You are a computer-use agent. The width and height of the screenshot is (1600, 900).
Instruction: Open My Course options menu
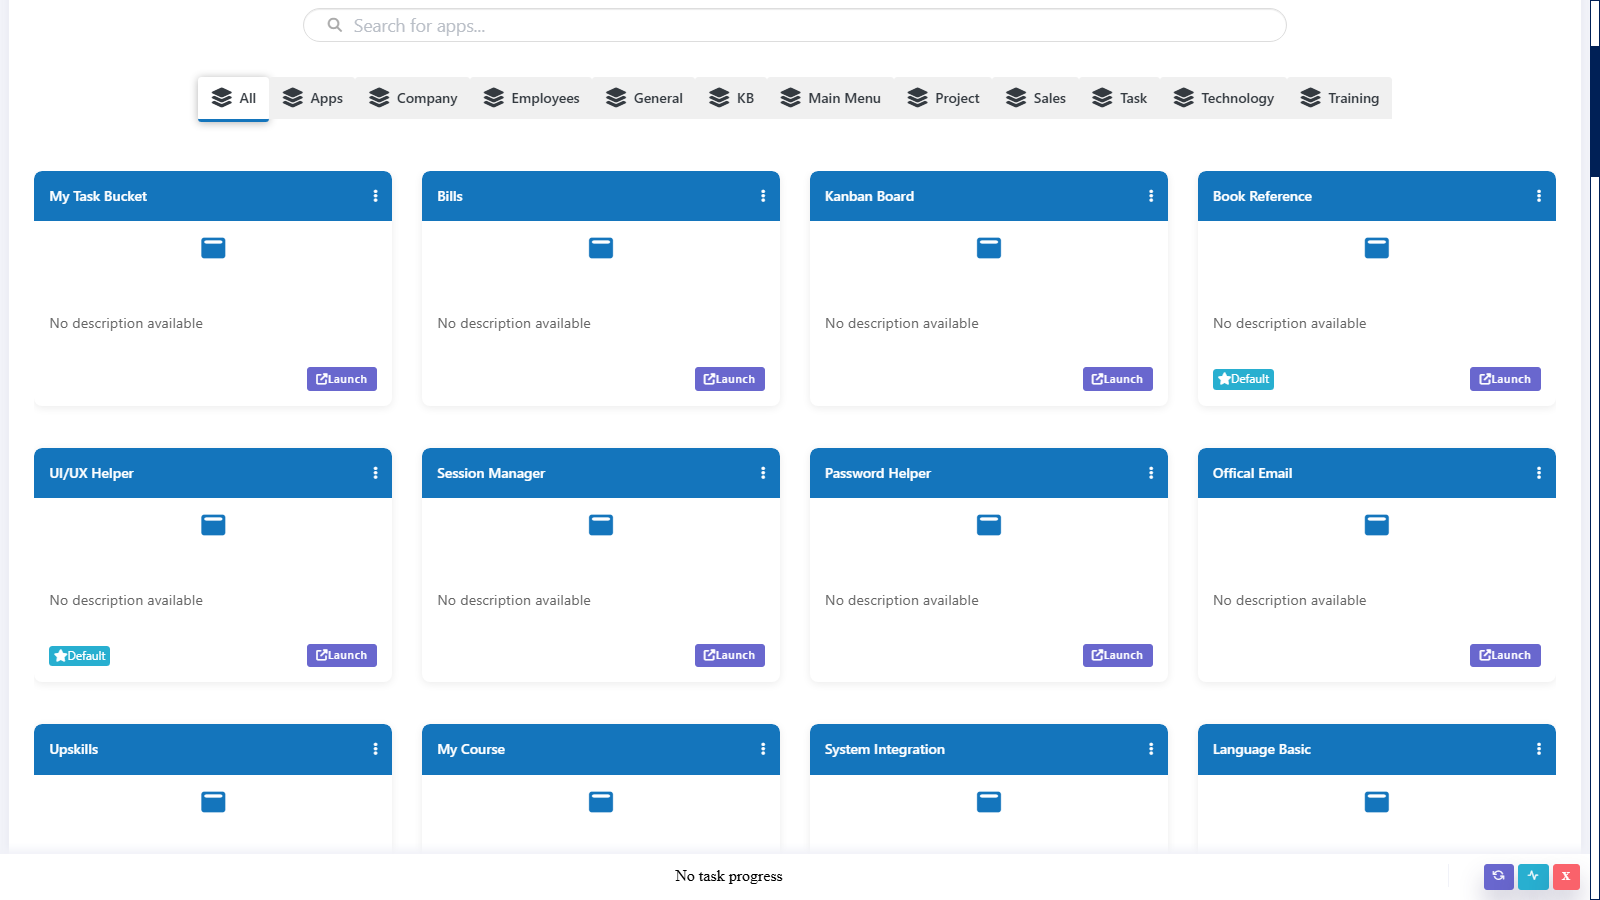[763, 749]
